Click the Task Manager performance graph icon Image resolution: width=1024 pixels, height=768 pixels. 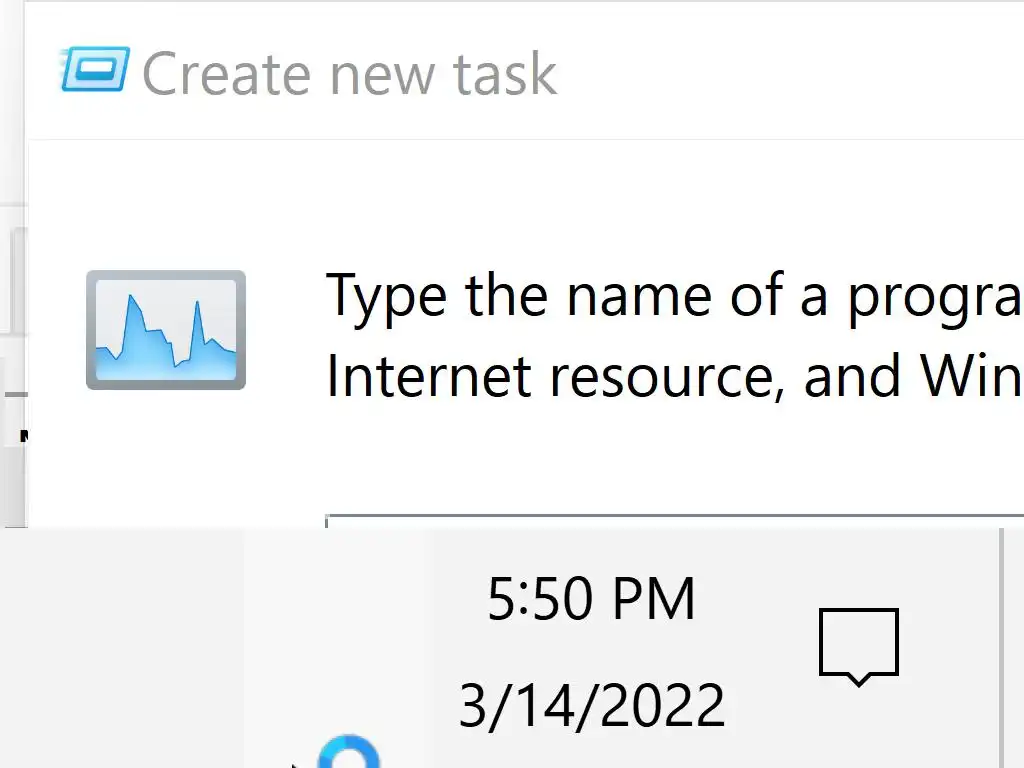pyautogui.click(x=166, y=330)
